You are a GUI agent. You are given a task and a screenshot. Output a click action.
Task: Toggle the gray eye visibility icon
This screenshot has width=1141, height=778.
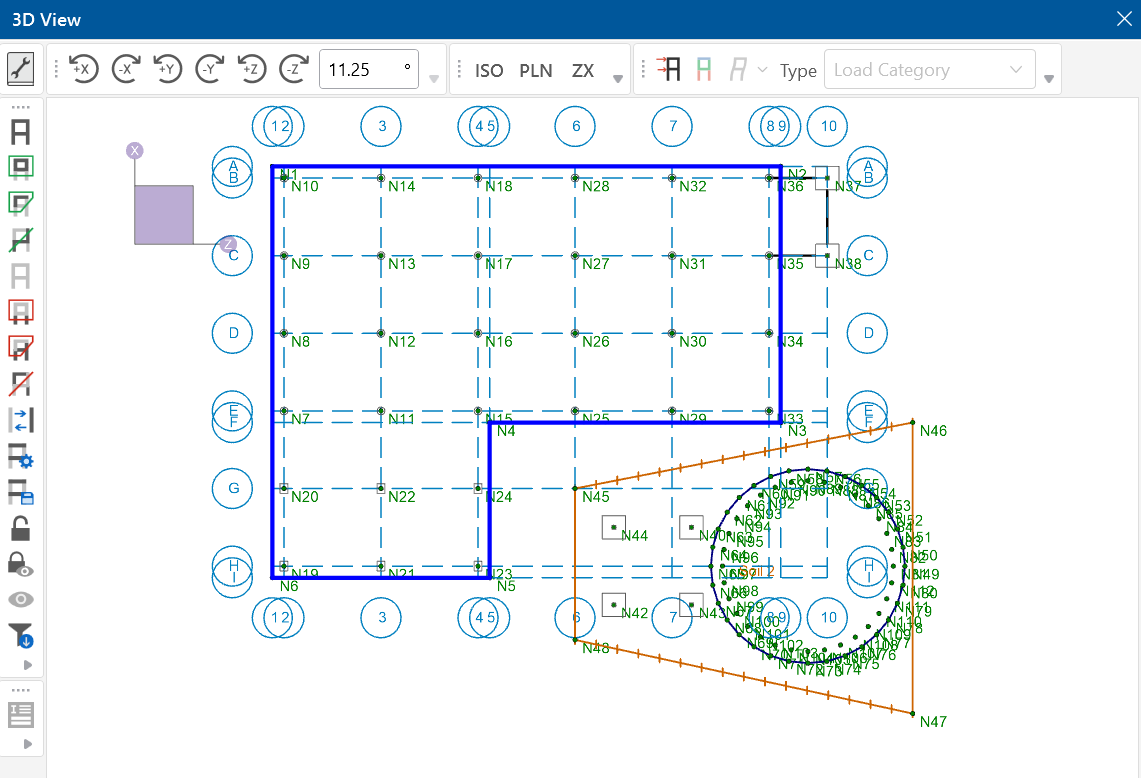[x=21, y=599]
